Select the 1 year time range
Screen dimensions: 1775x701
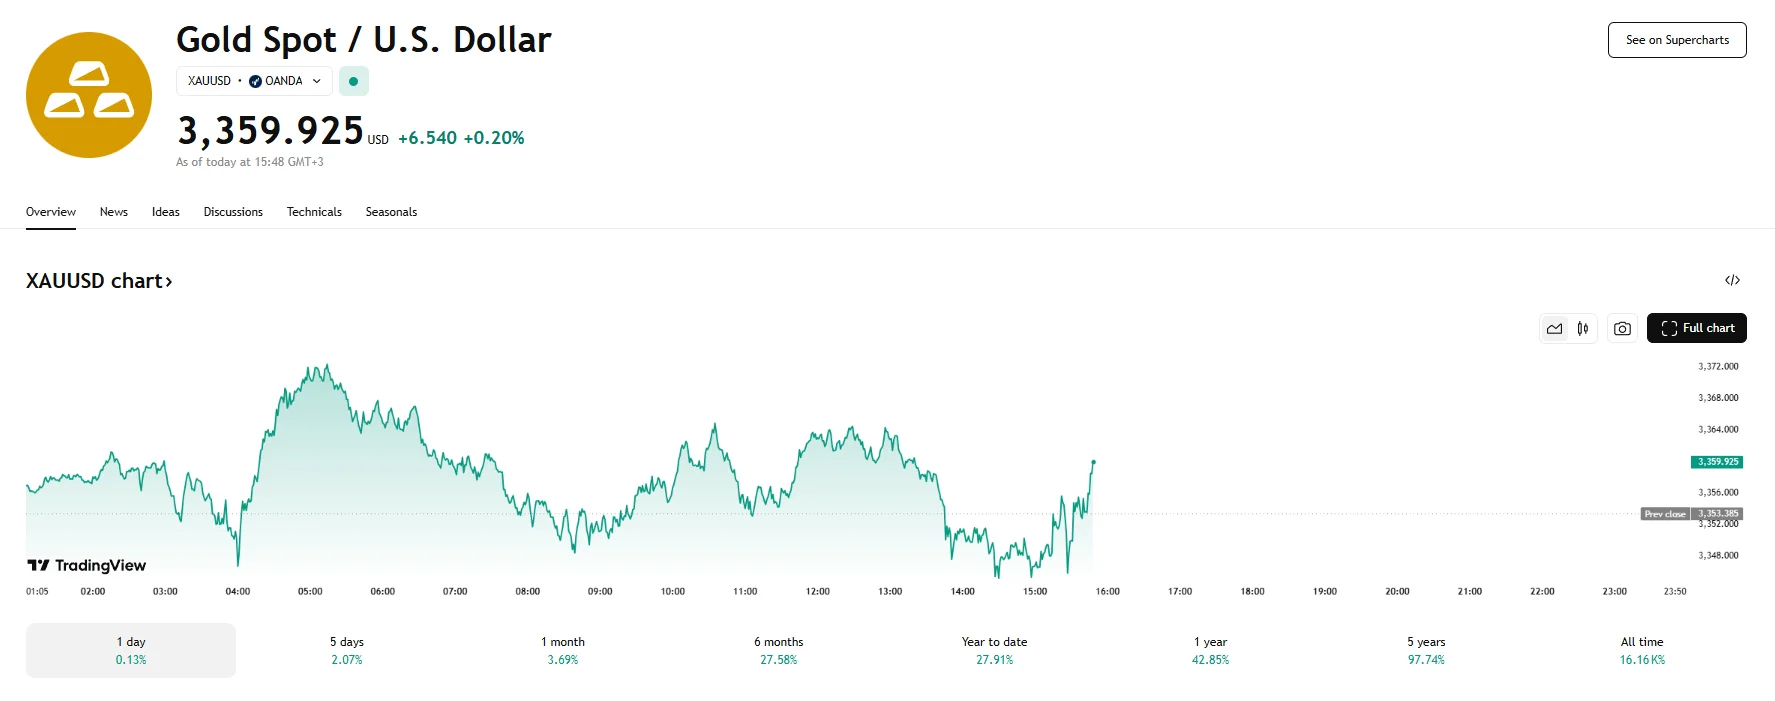[x=1210, y=650]
